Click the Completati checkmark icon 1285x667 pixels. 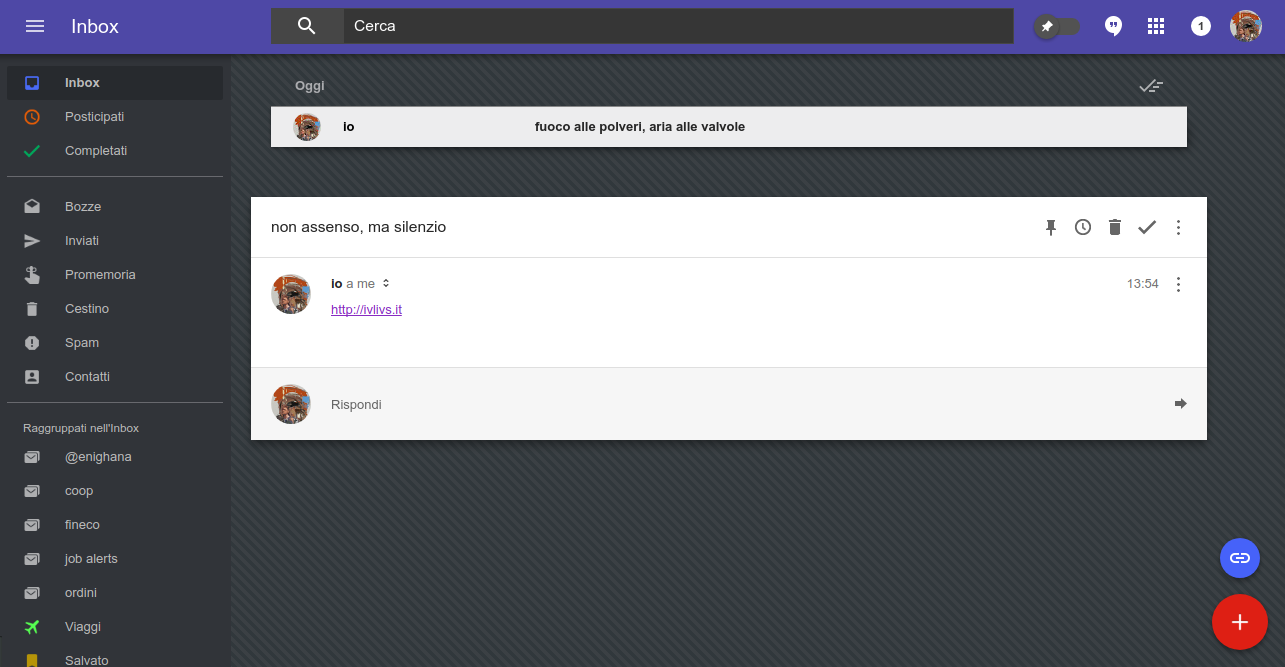(x=32, y=151)
